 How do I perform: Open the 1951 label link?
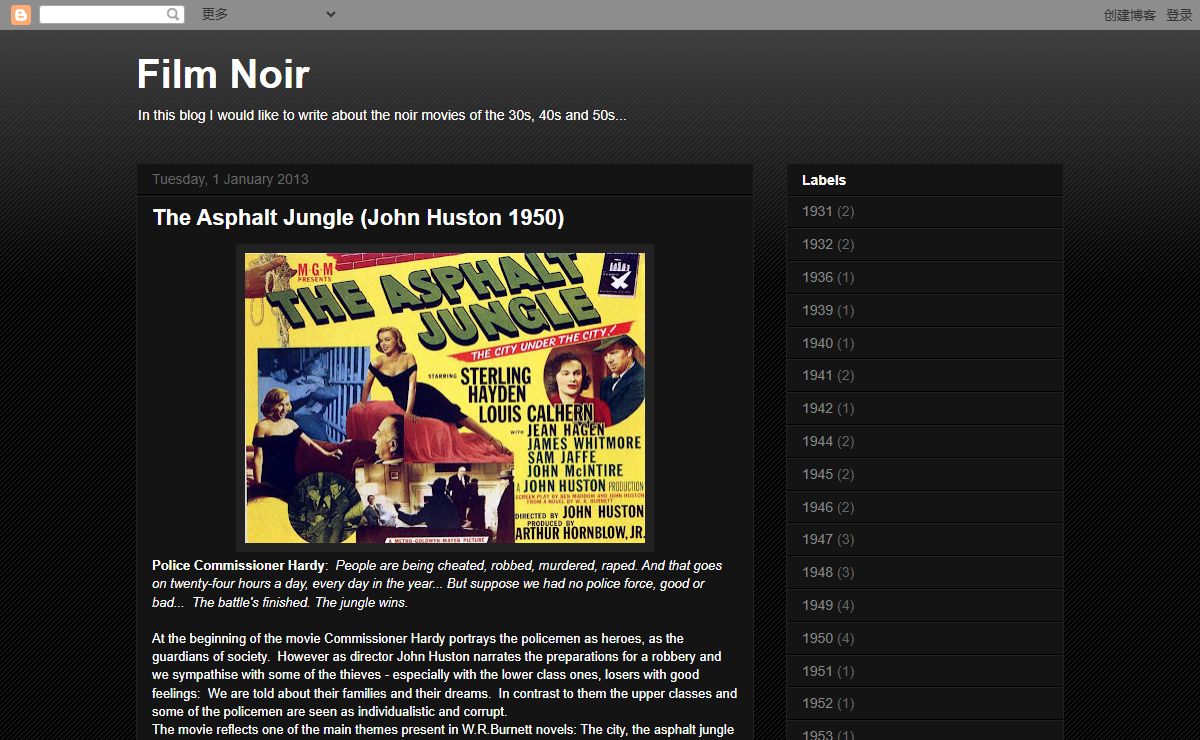click(817, 671)
